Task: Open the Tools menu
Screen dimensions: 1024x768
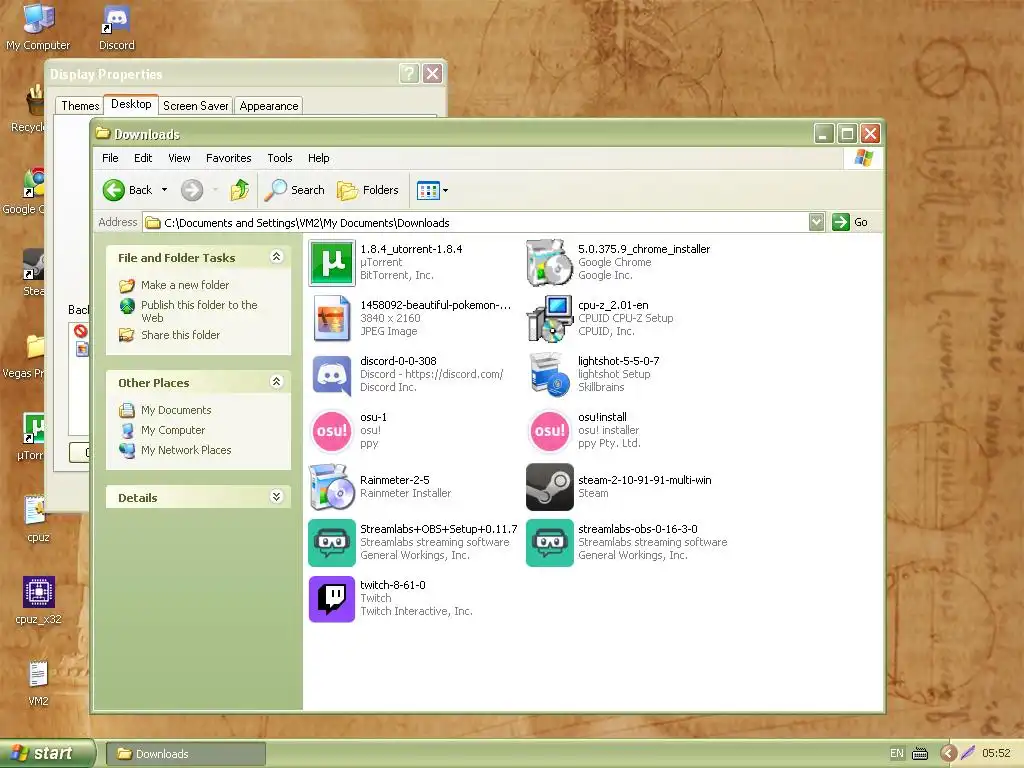Action: (280, 158)
